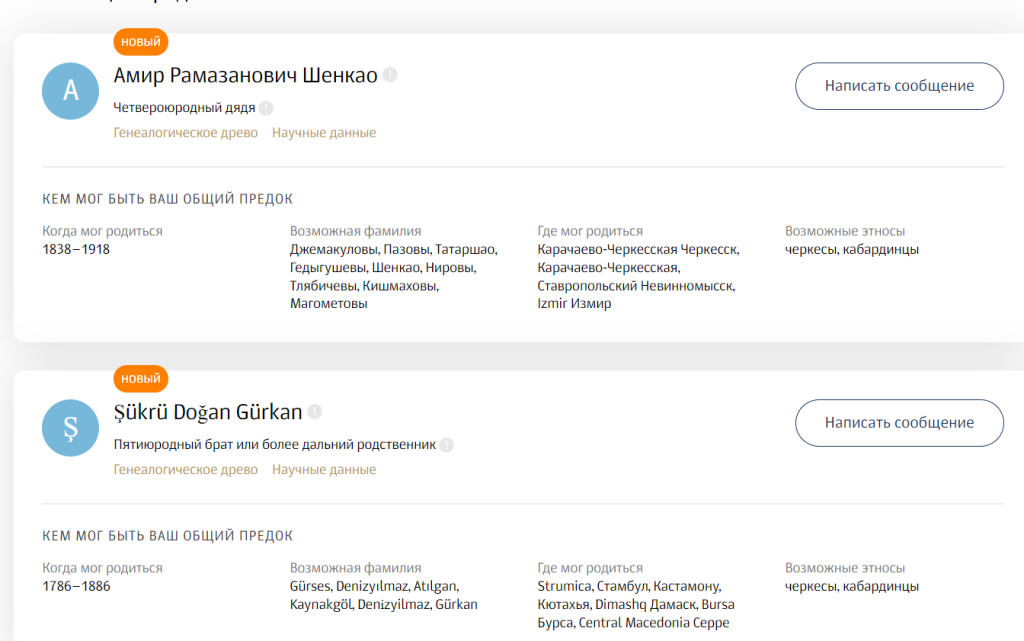Click the info icon beside Амир Рамазанович Шенкао
Screen dimensions: 1024x641
390,75
